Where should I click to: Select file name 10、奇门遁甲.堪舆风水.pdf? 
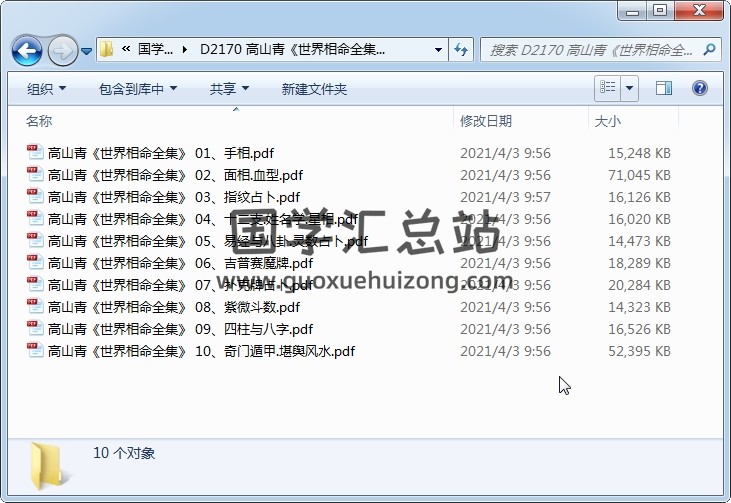(201, 351)
